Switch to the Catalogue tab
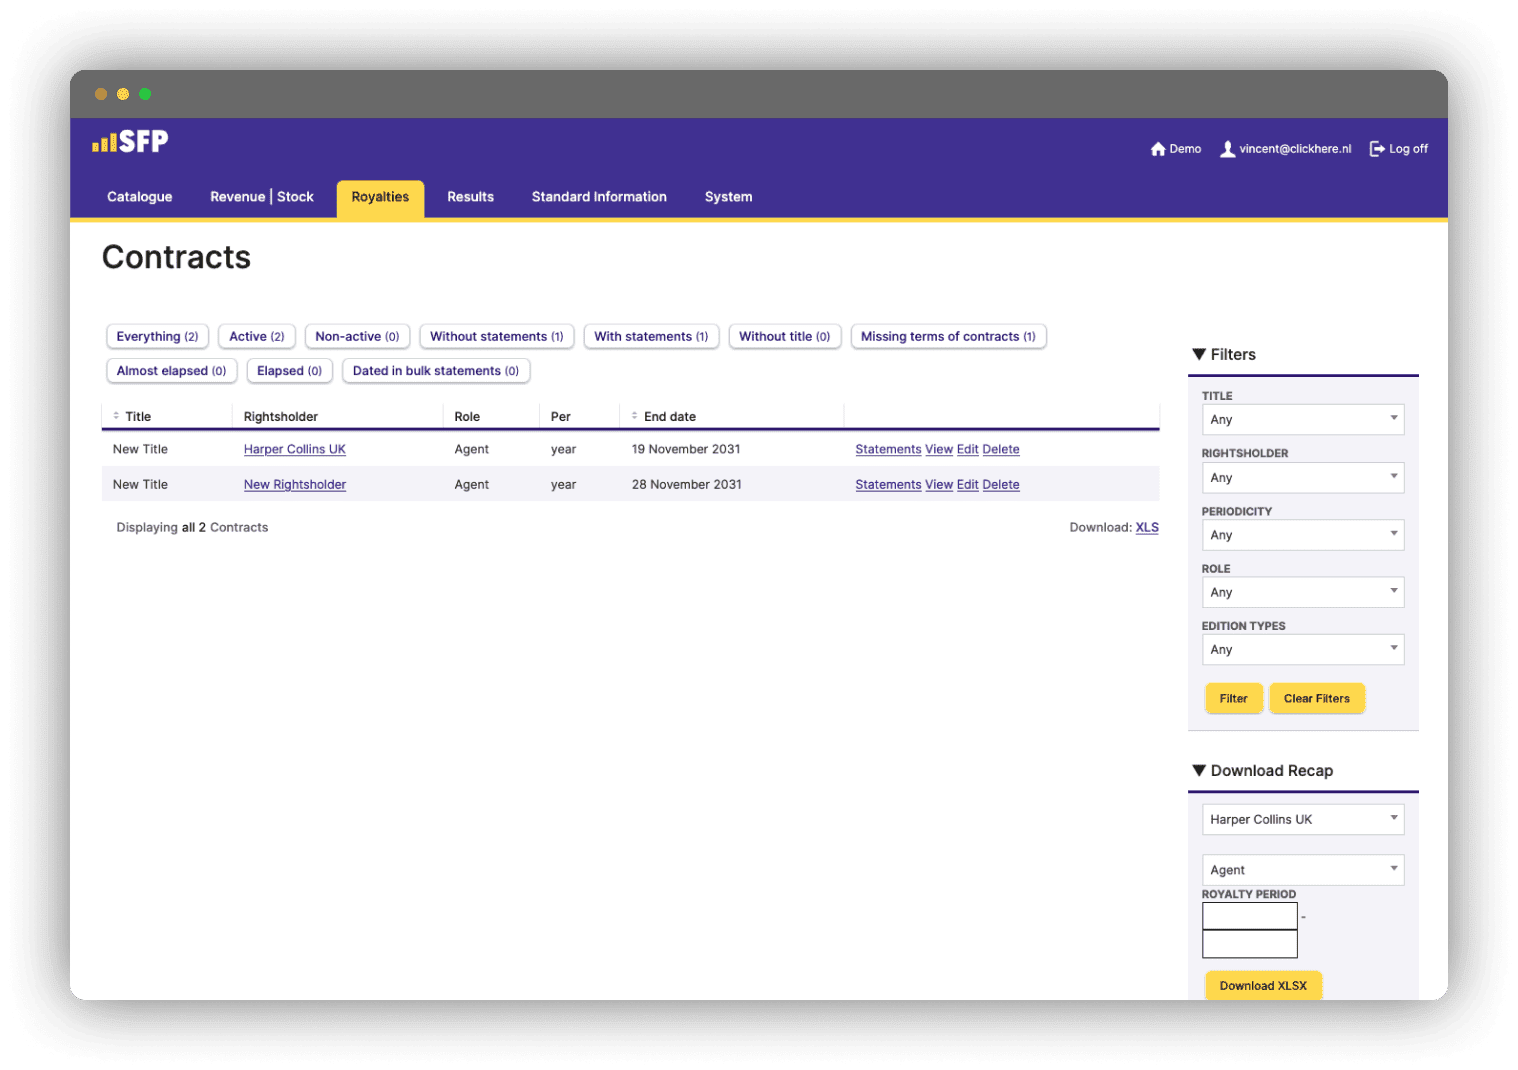 tap(140, 197)
